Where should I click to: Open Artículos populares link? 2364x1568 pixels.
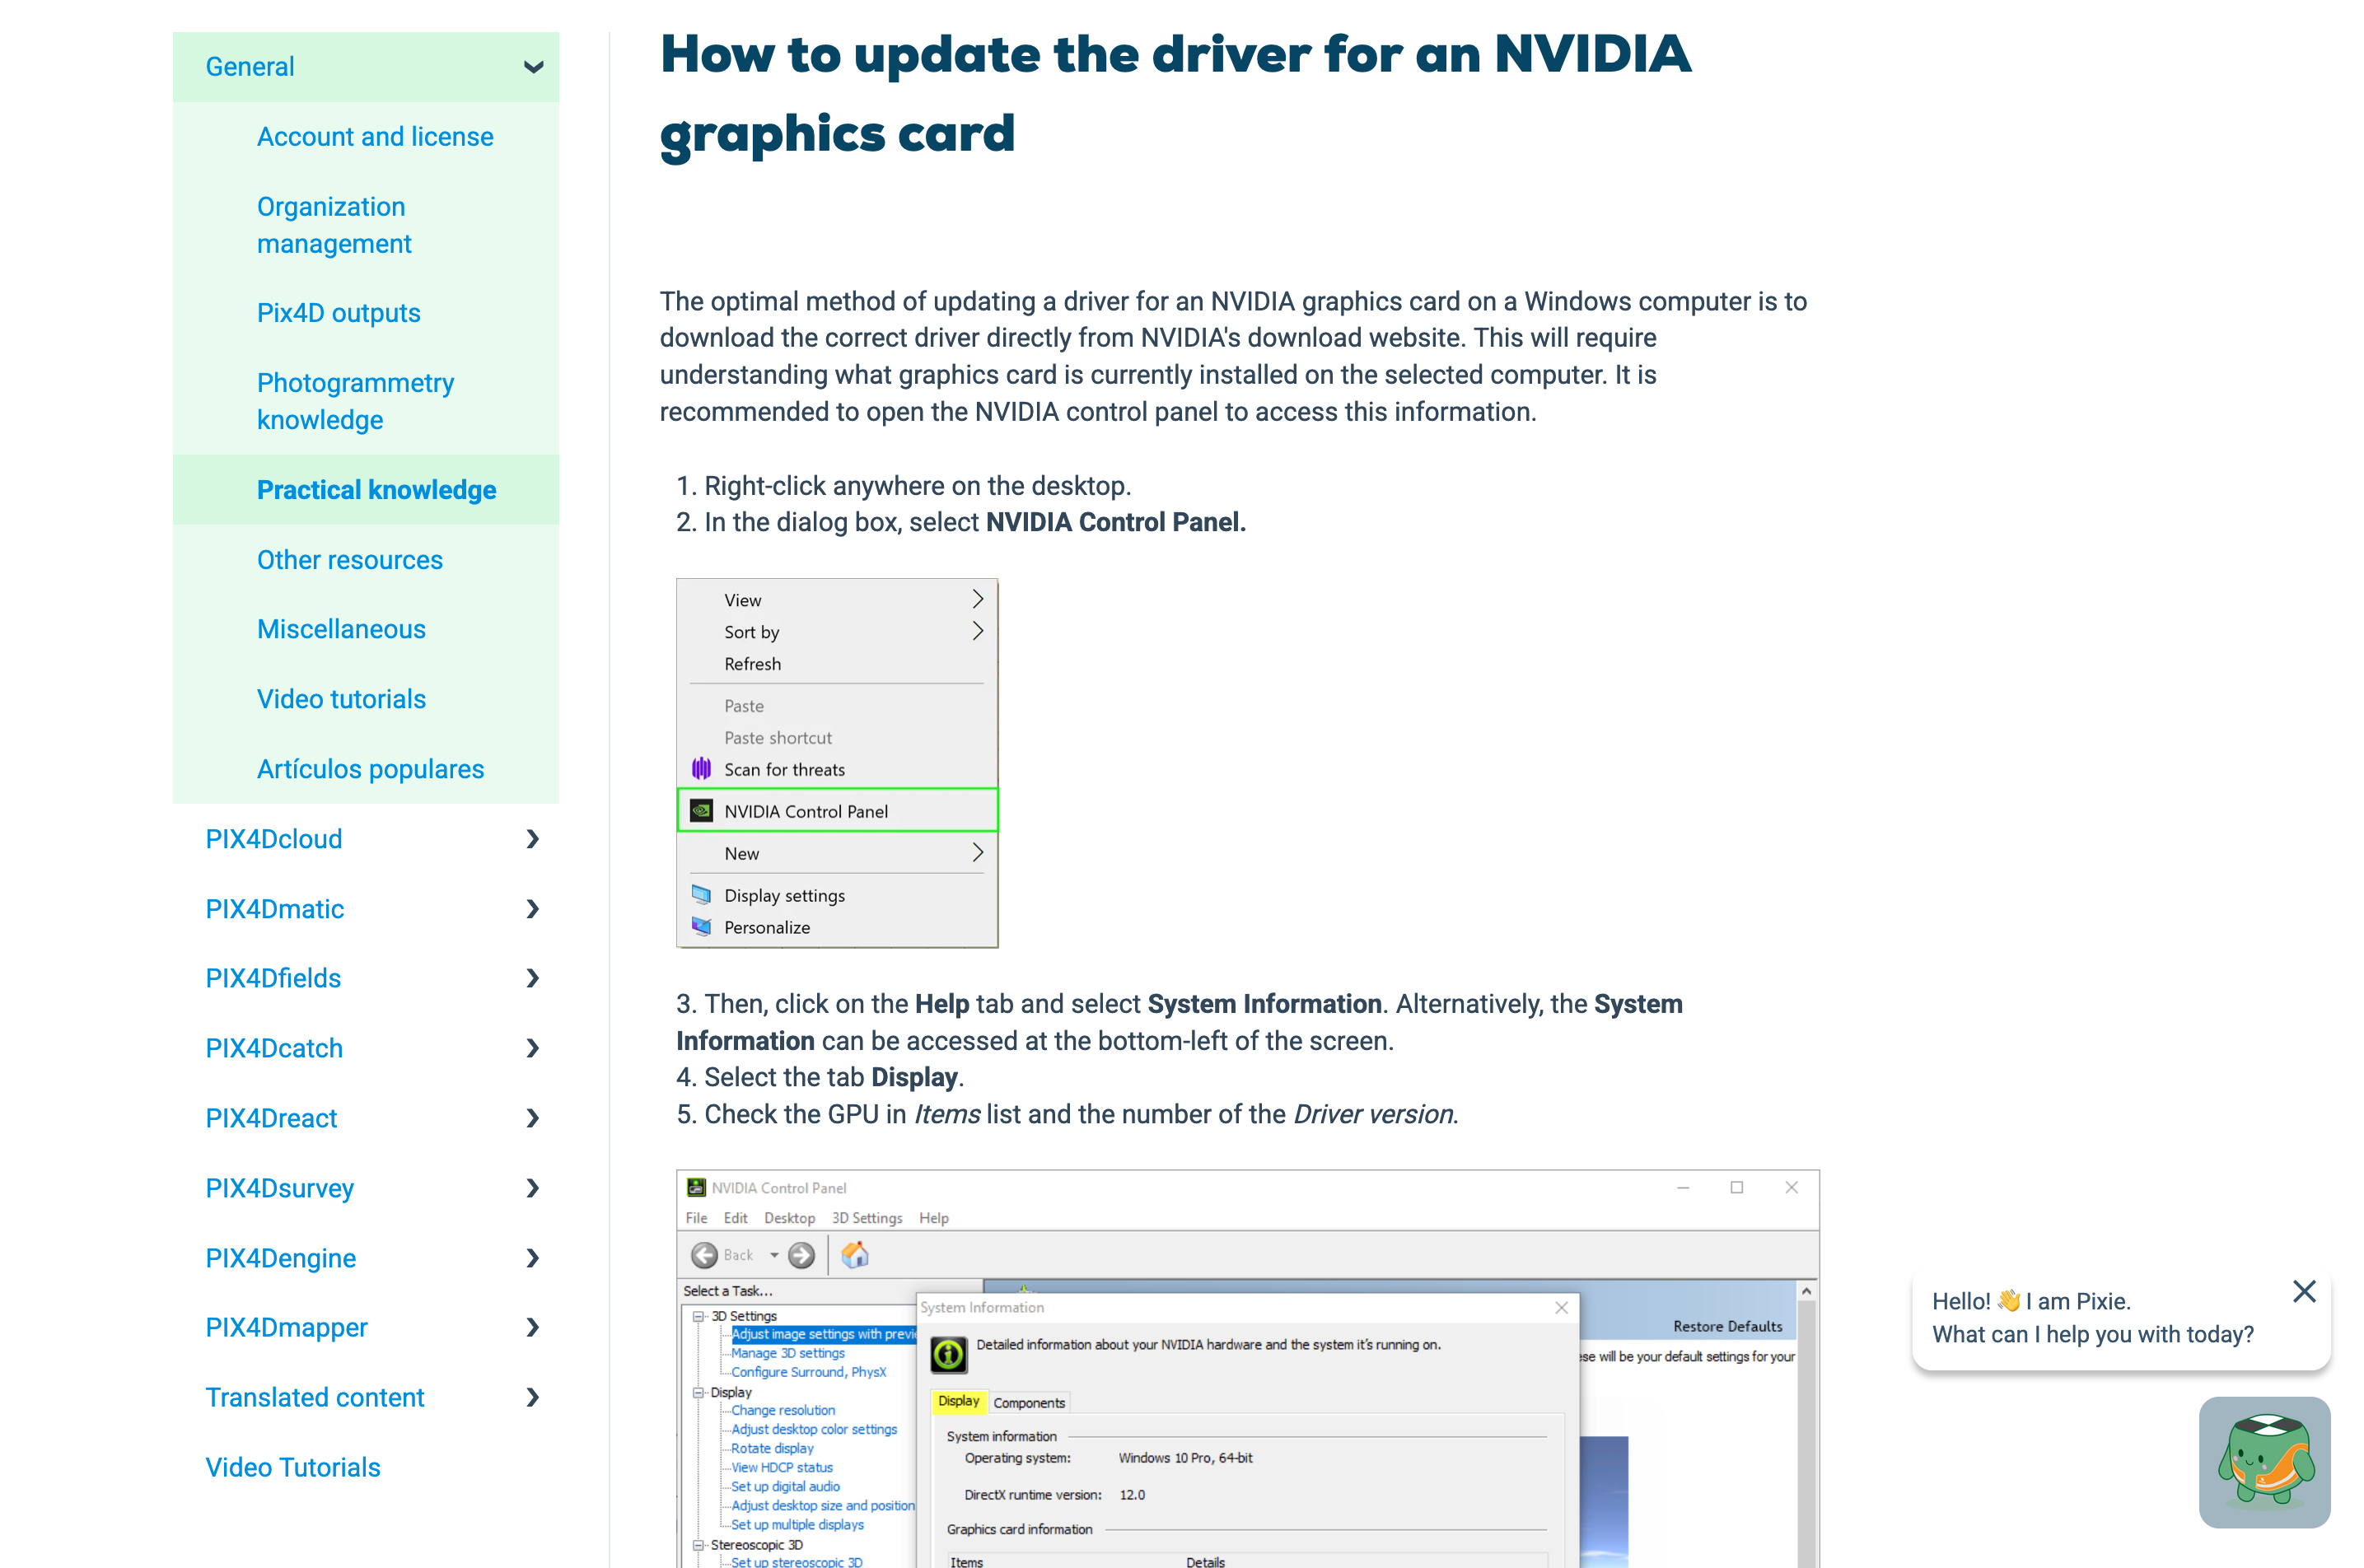point(370,769)
